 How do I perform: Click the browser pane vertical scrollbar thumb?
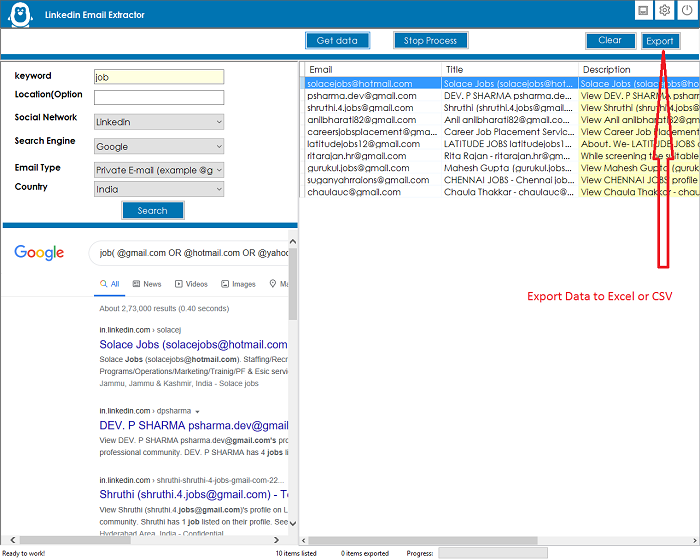coord(293,284)
